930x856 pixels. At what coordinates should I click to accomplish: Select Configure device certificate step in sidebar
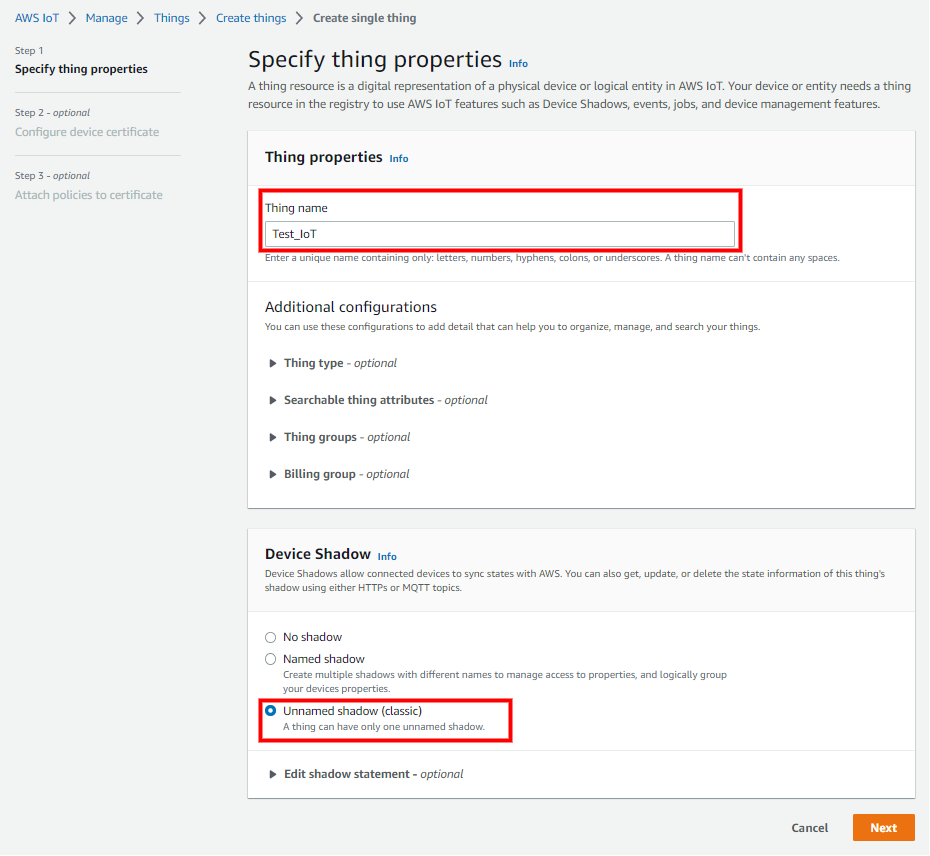(87, 132)
